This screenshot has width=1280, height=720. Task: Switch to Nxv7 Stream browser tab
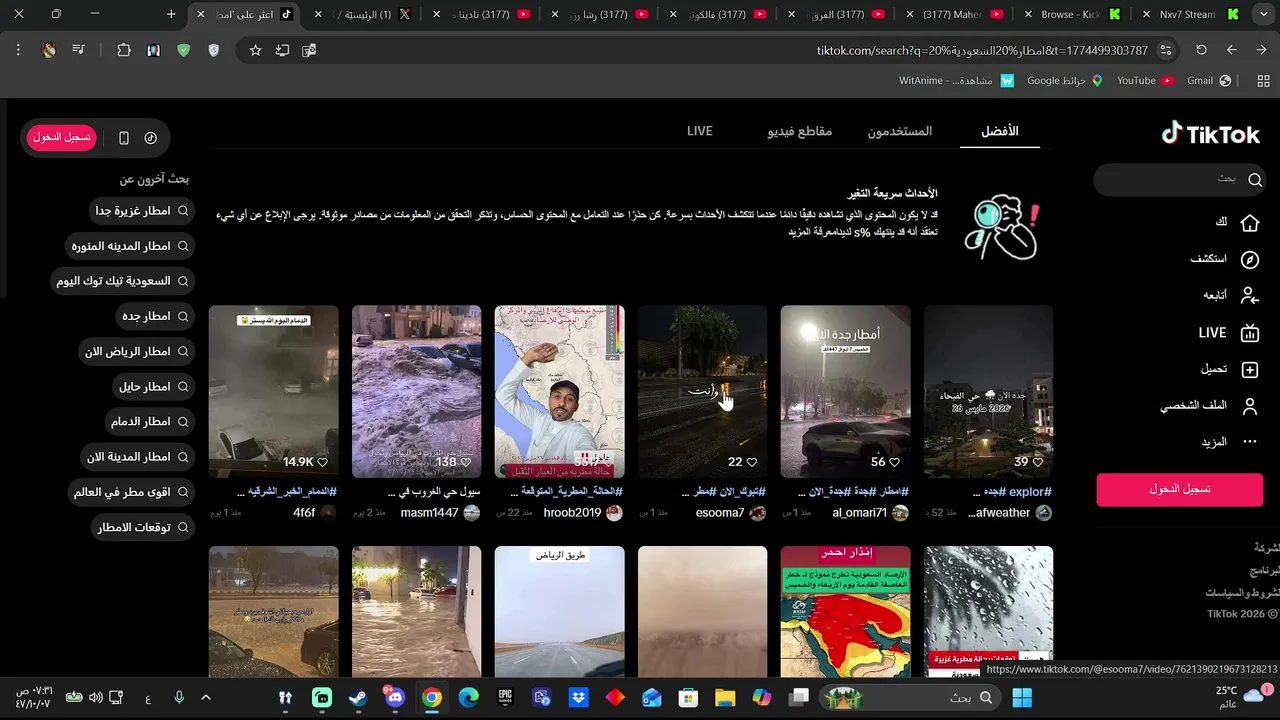1195,14
